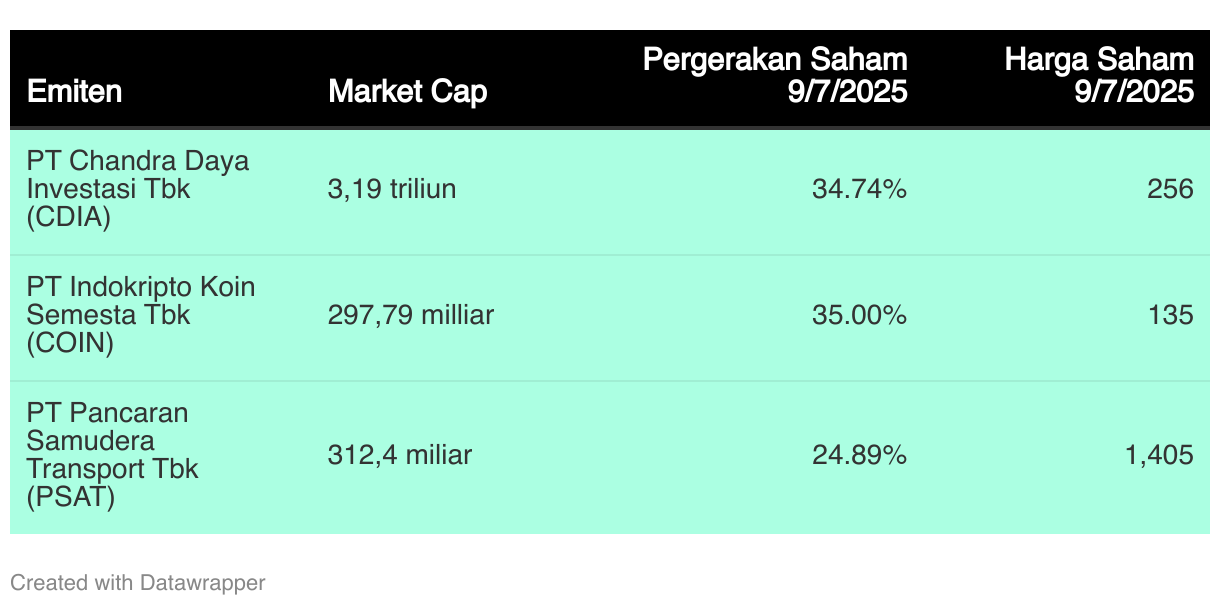Click the 3,19 triliun market cap value
1220x606 pixels.
coord(392,189)
